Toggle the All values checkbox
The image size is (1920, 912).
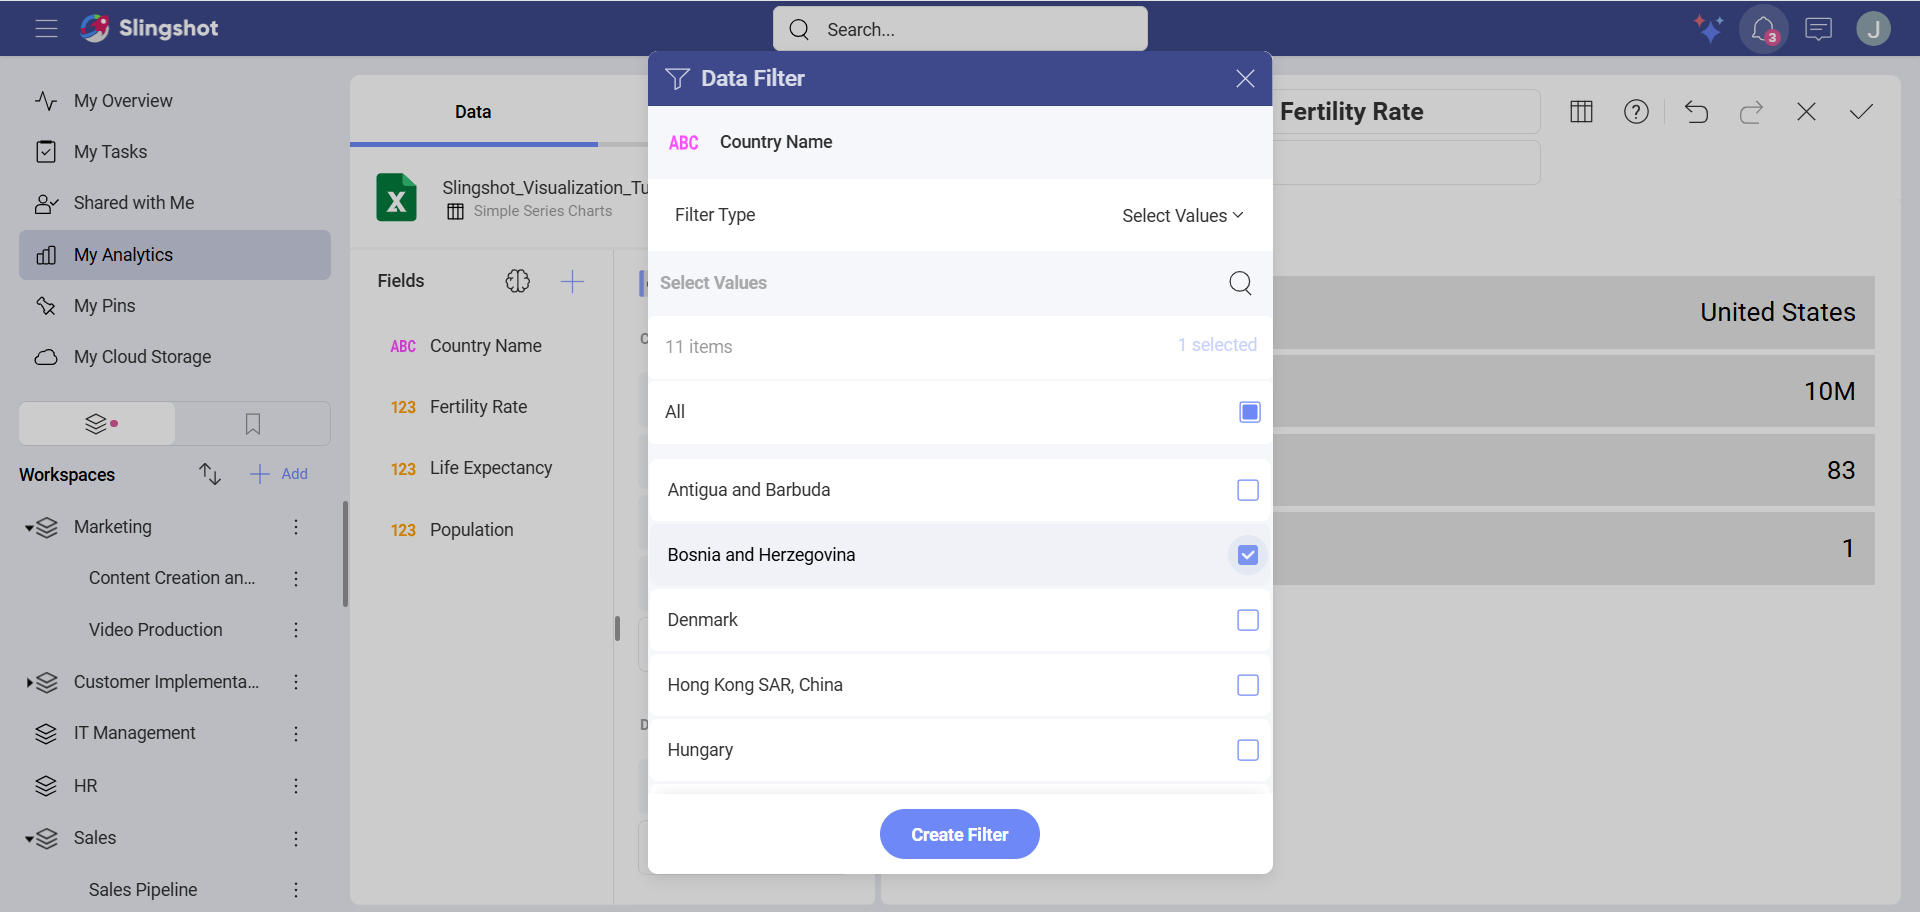coord(1250,412)
